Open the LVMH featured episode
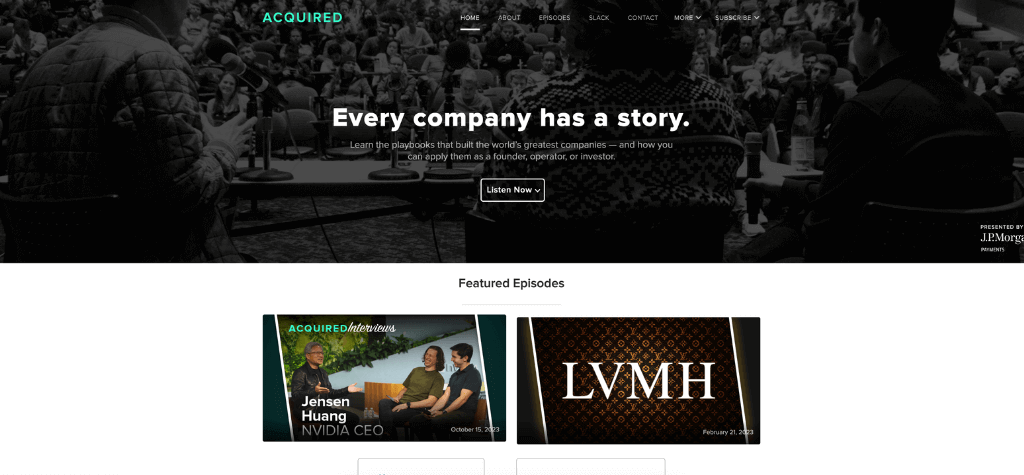 [638, 380]
